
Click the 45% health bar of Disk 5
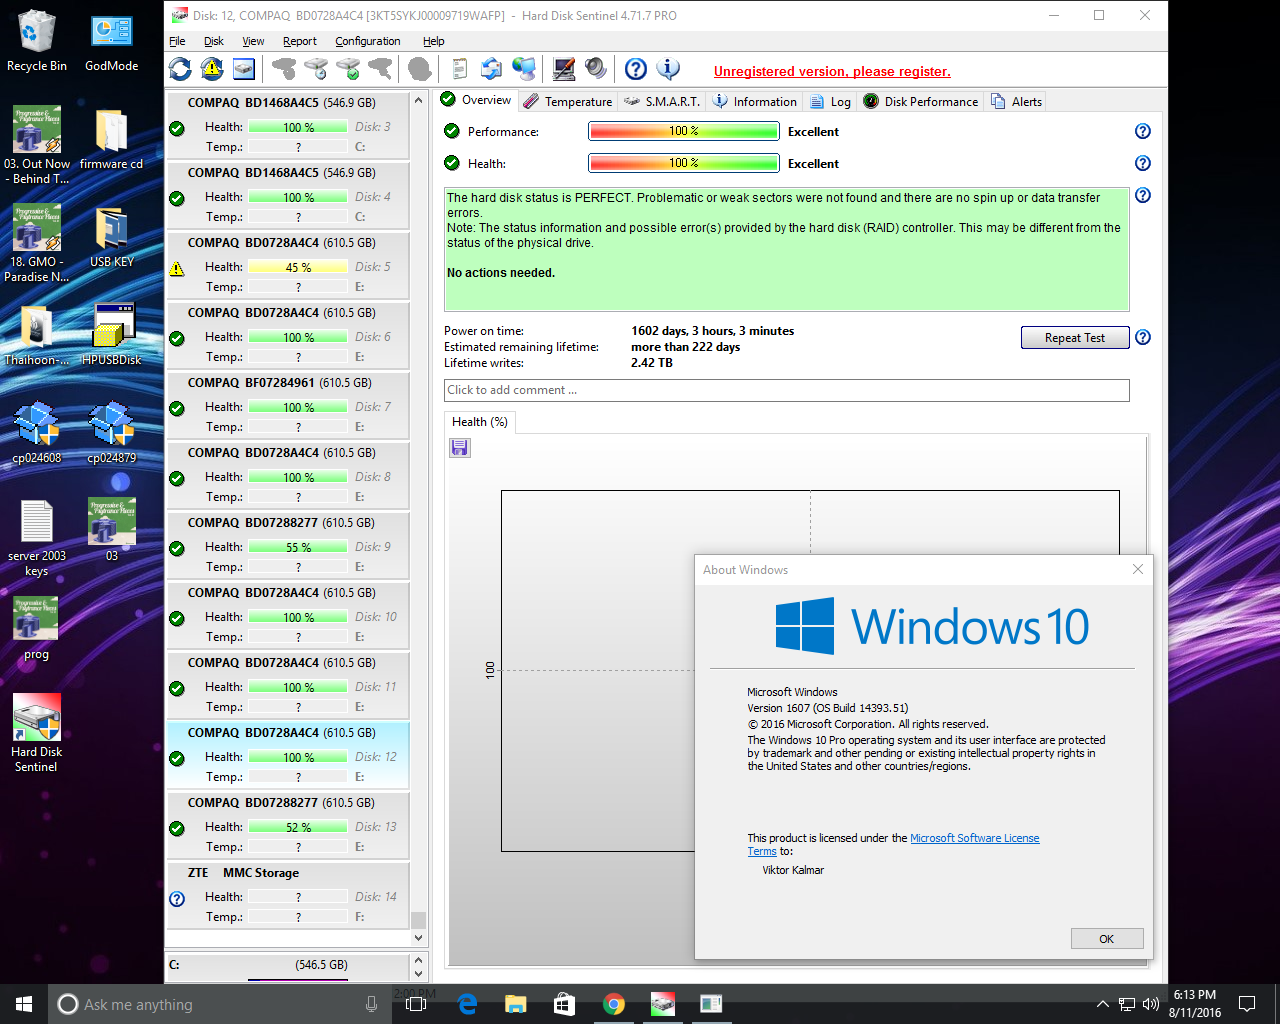click(x=298, y=267)
